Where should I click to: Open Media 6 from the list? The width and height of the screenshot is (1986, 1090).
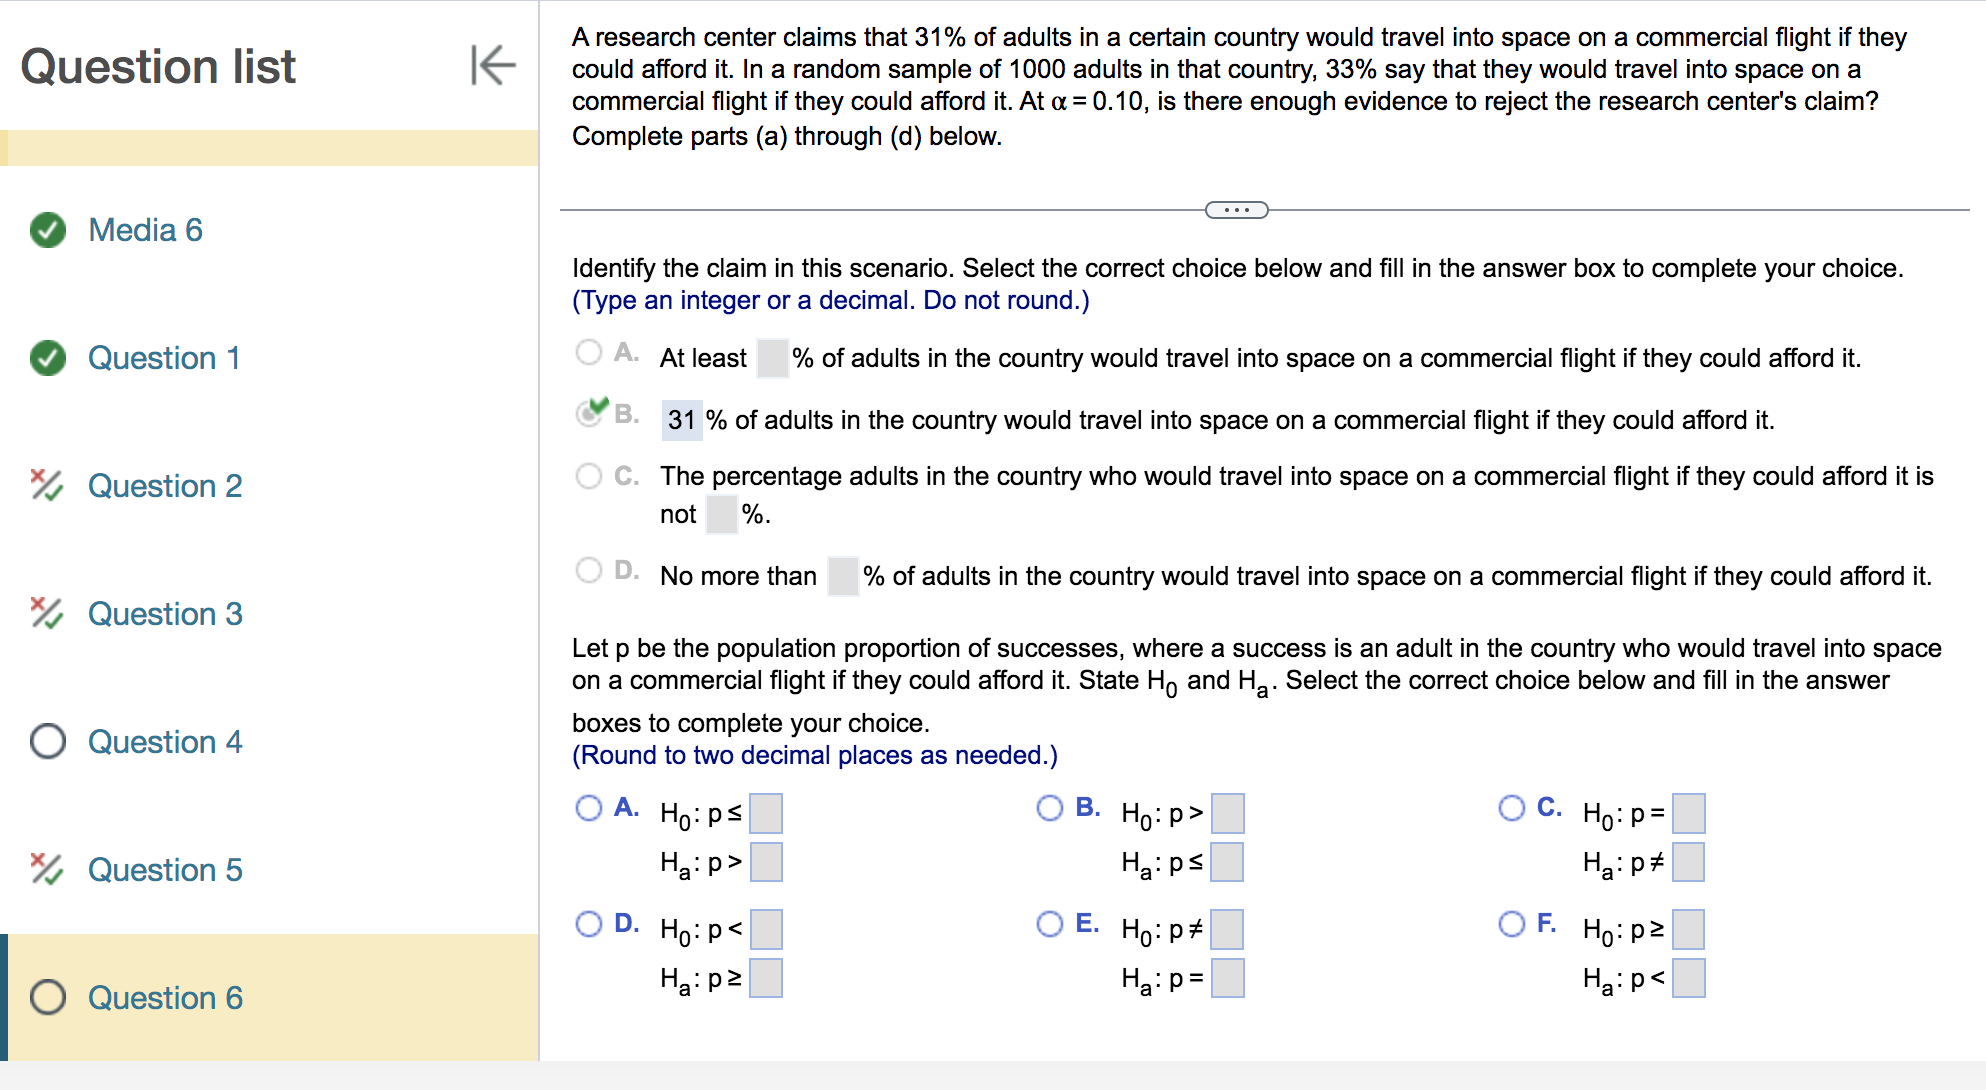click(144, 229)
